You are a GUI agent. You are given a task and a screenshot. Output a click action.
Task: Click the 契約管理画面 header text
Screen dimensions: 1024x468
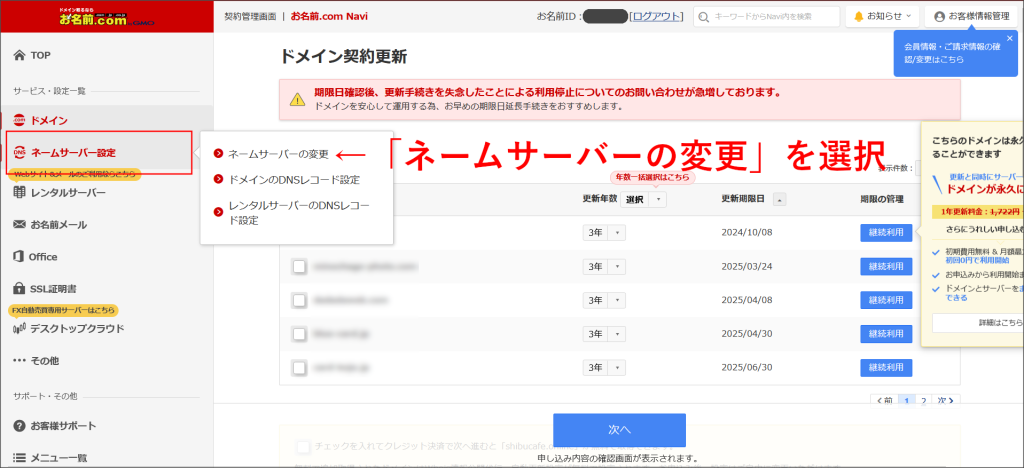point(249,16)
